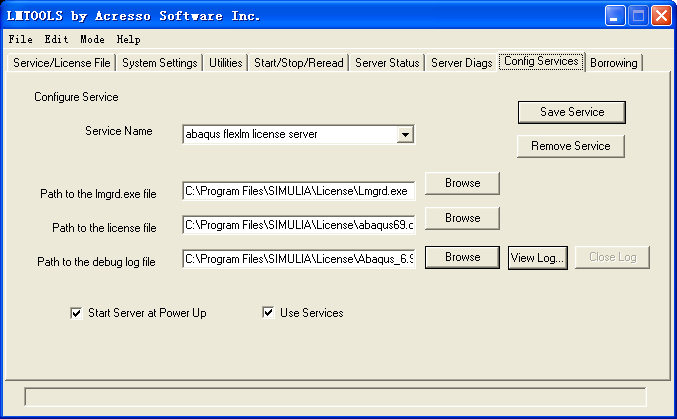Toggle Start Server at Power Up checkbox
This screenshot has width=677, height=419.
76,313
